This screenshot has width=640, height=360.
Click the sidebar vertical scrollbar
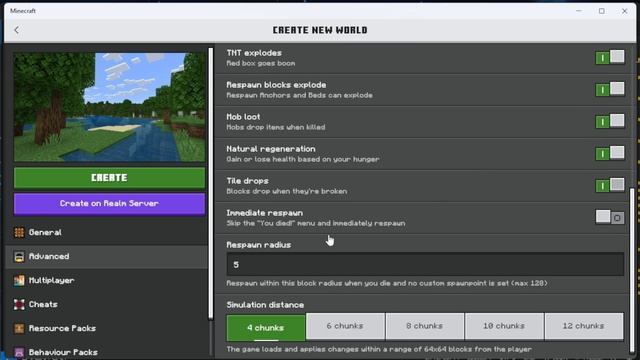211,184
